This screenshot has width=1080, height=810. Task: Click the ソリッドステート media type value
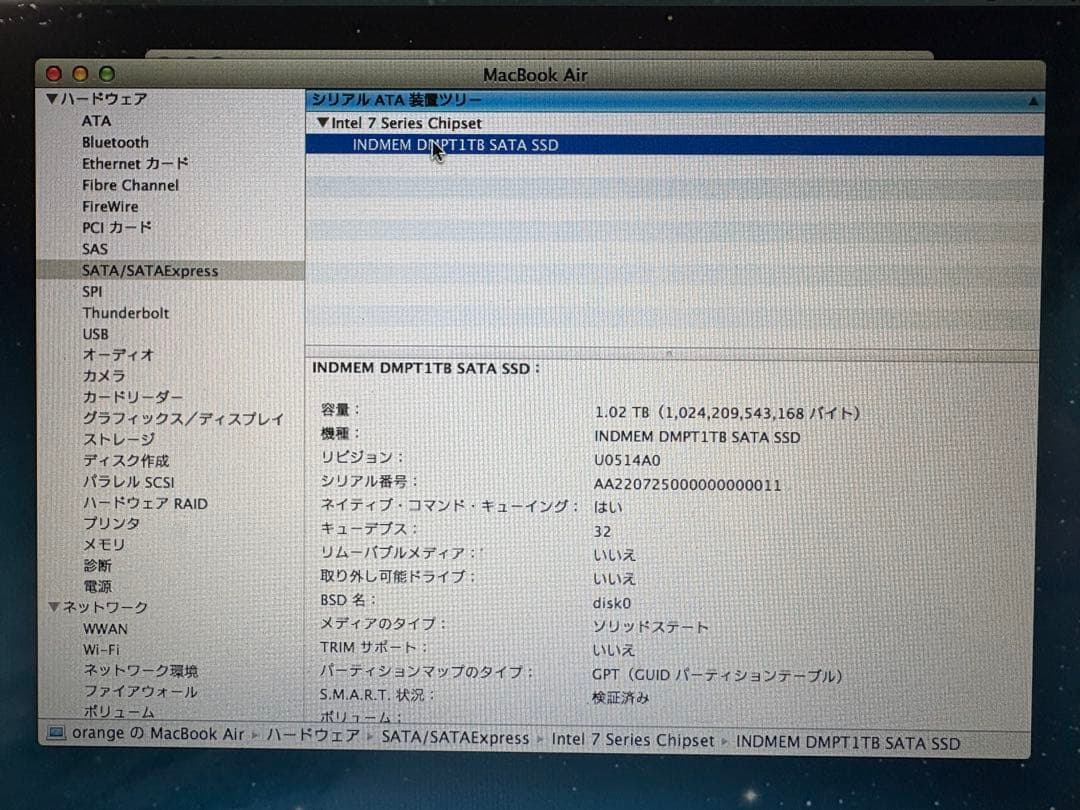pyautogui.click(x=650, y=627)
